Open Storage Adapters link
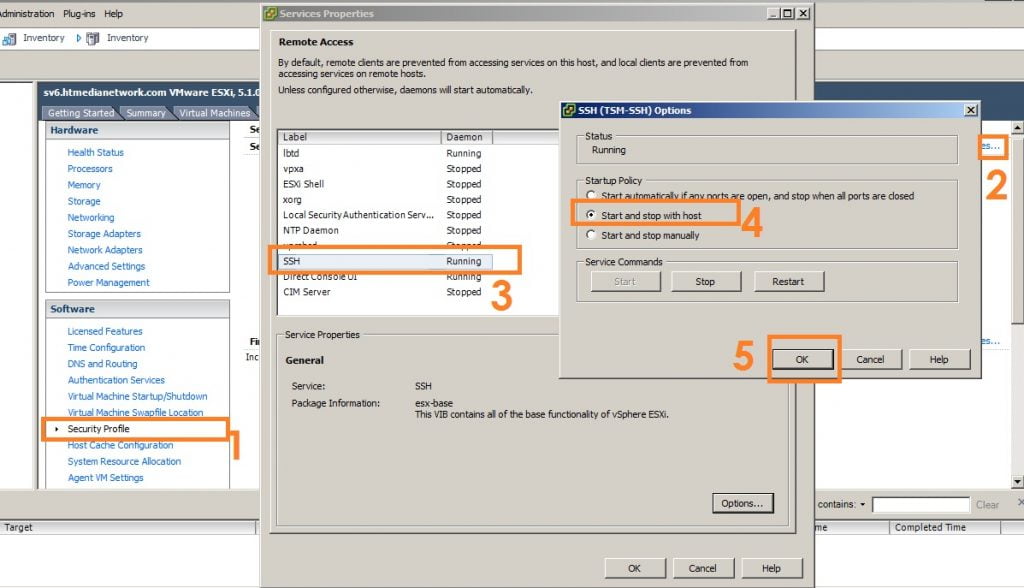The height and width of the screenshot is (588, 1024). click(x=104, y=234)
